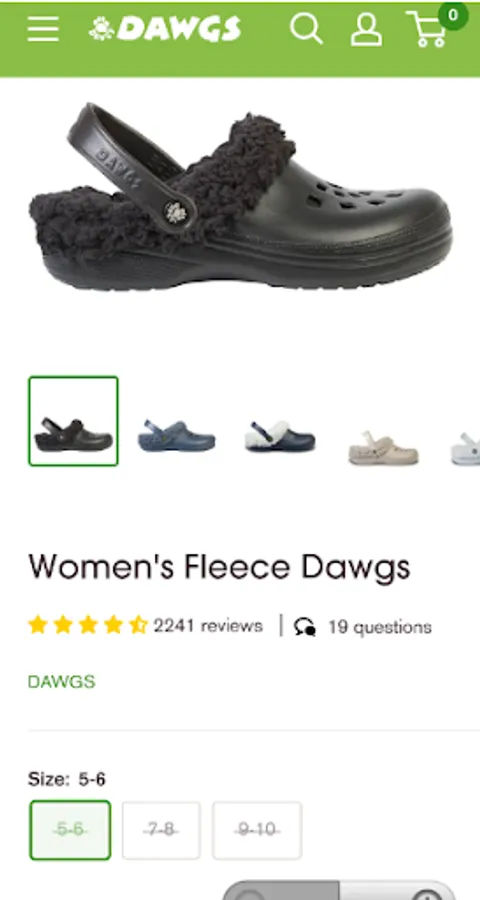Select size 7-8 option
Image resolution: width=480 pixels, height=900 pixels.
pyautogui.click(x=161, y=830)
